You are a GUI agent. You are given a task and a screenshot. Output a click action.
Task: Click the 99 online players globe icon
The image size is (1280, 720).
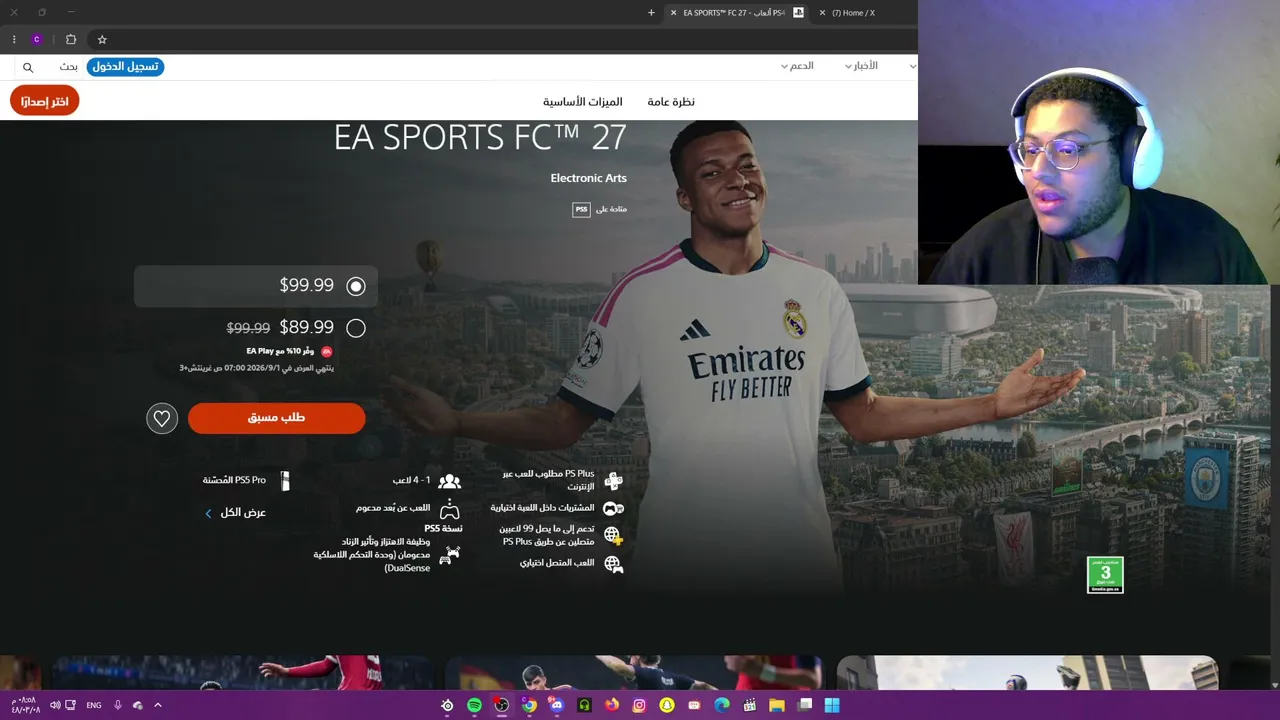(x=613, y=535)
